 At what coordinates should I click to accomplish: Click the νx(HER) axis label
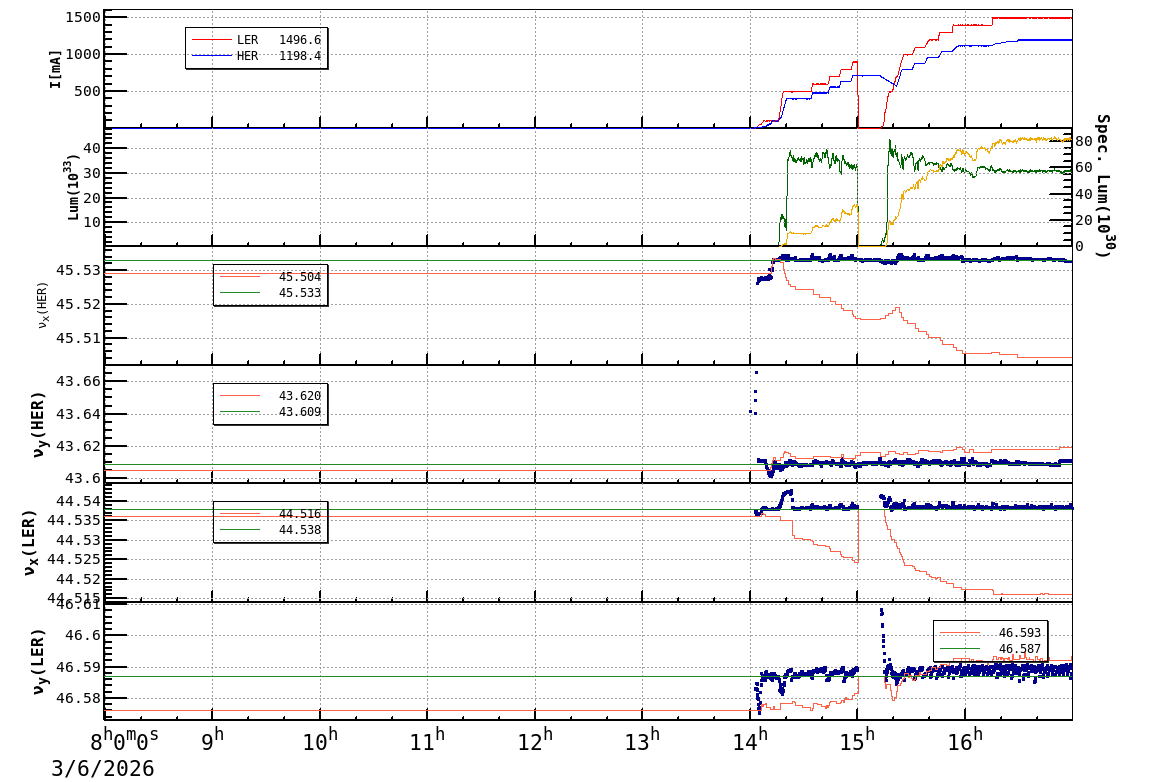click(x=43, y=305)
